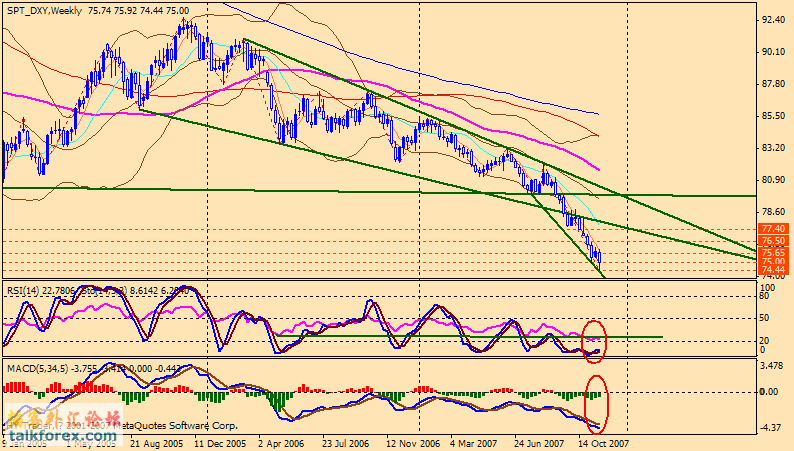Viewport: 794px width, 451px height.
Task: Select the red 77.40 price level tag
Action: click(x=773, y=229)
